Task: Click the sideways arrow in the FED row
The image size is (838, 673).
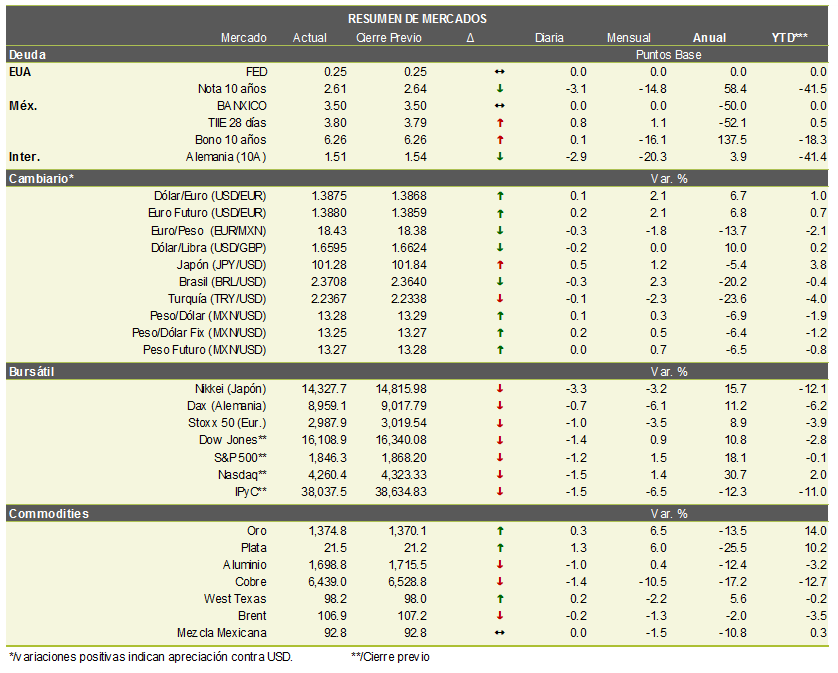Action: (x=500, y=72)
